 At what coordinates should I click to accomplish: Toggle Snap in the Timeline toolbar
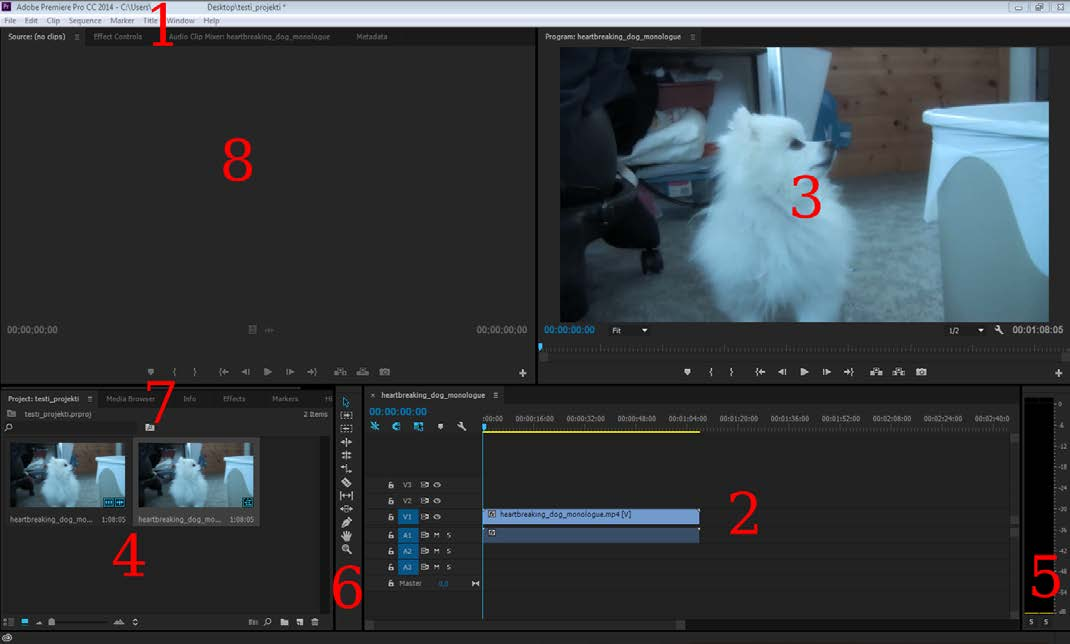tap(396, 426)
